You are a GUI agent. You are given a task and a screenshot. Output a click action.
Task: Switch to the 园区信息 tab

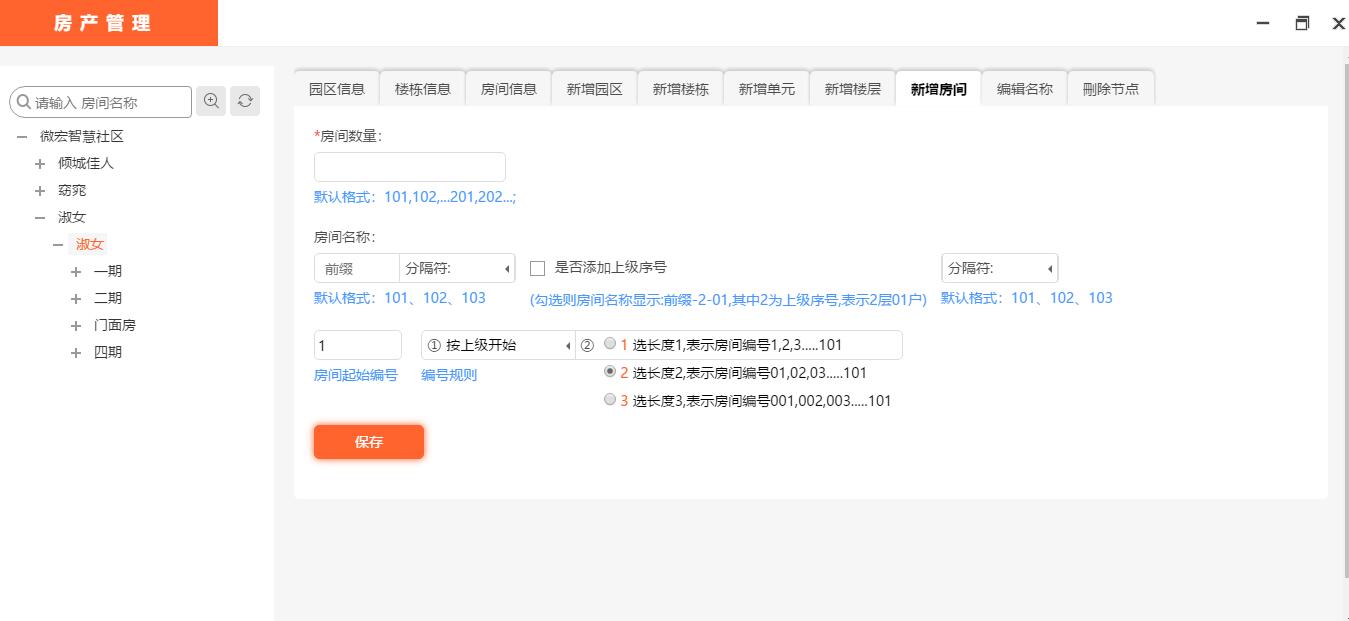tap(337, 88)
